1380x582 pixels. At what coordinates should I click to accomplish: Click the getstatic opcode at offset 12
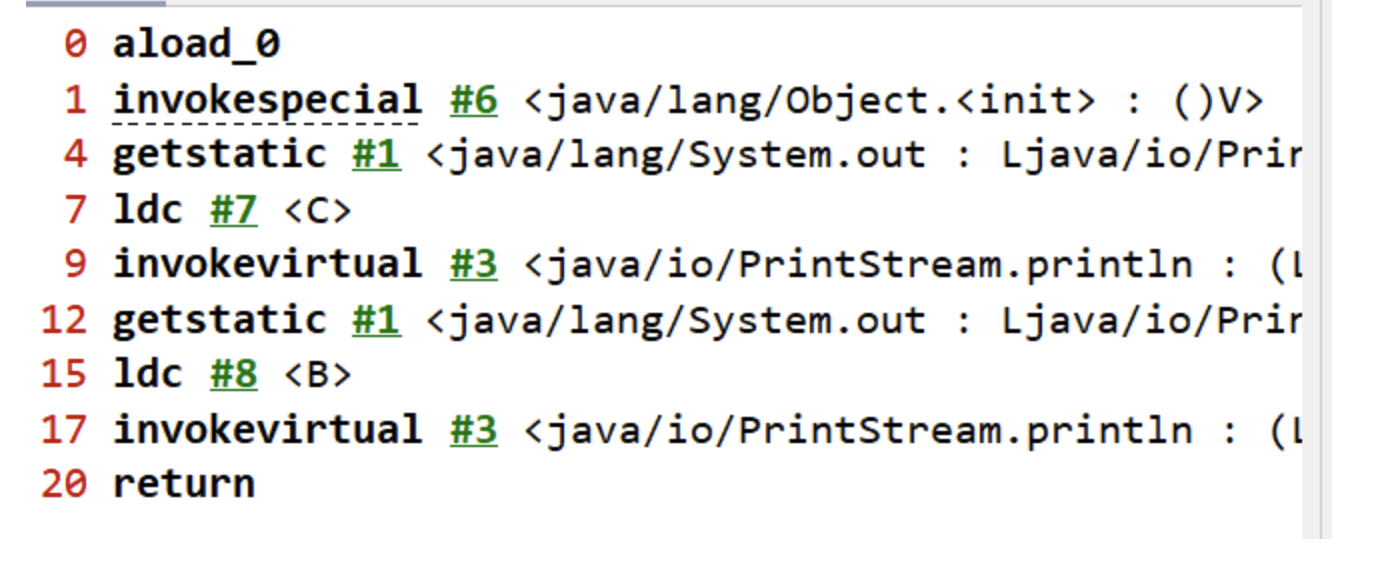click(219, 320)
